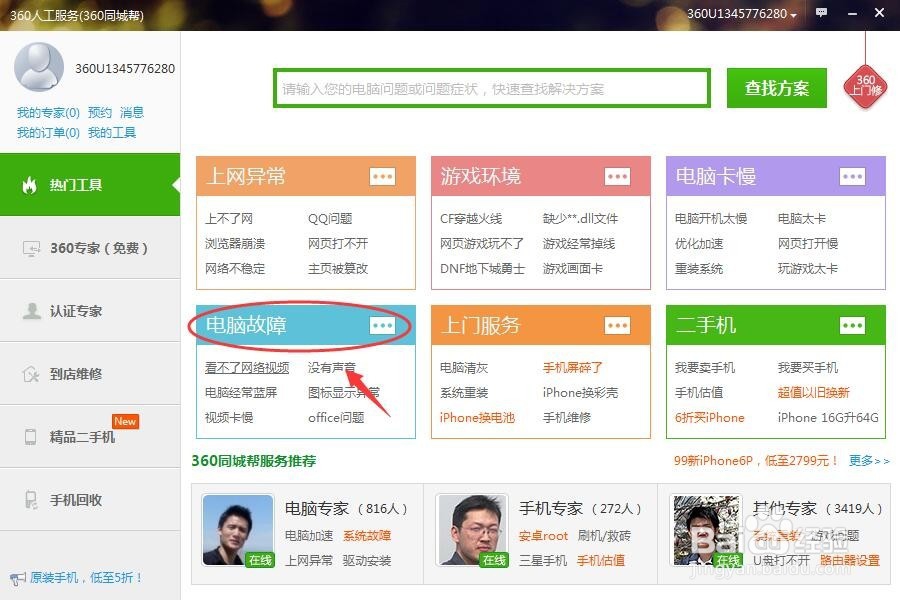Viewport: 900px width, 600px height.
Task: Select 电脑清灰 service
Action: click(x=464, y=367)
